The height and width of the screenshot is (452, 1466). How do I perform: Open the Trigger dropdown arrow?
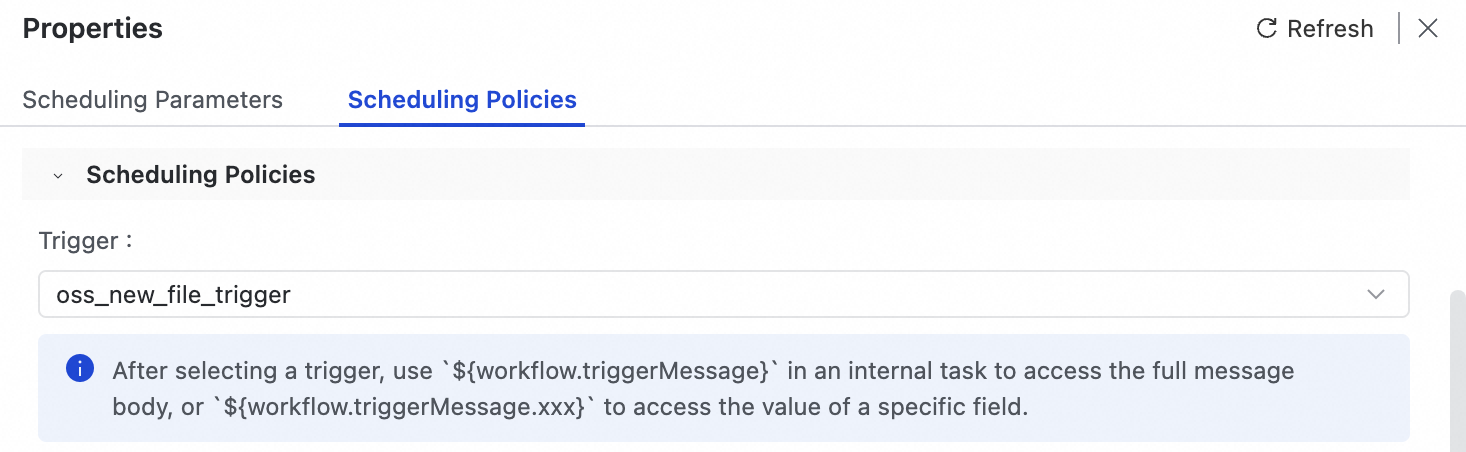click(x=1376, y=295)
